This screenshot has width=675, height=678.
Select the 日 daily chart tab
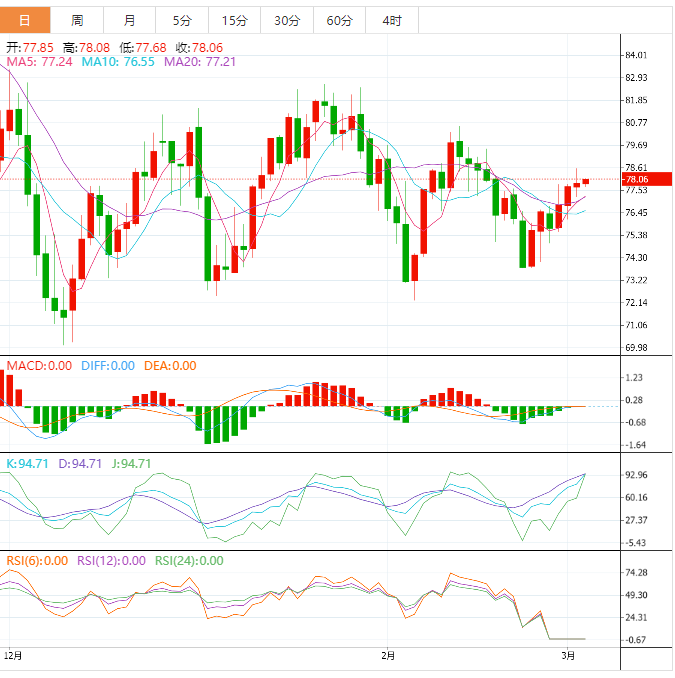point(25,20)
